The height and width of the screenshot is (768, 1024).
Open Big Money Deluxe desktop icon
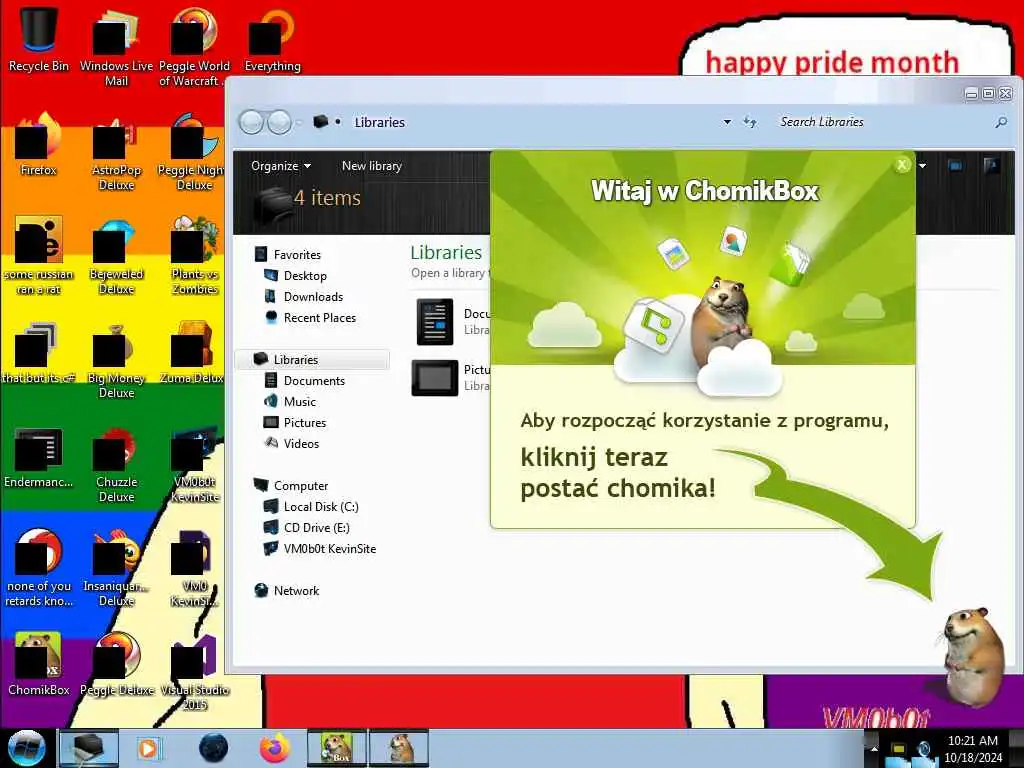click(x=116, y=359)
